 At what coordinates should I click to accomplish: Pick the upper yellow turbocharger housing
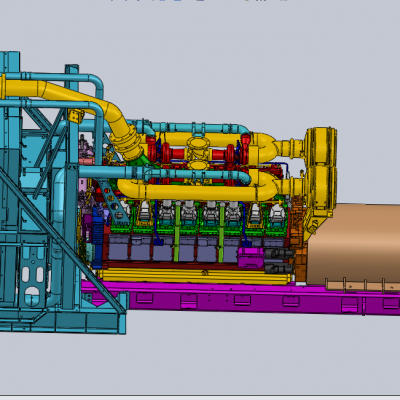[321, 147]
